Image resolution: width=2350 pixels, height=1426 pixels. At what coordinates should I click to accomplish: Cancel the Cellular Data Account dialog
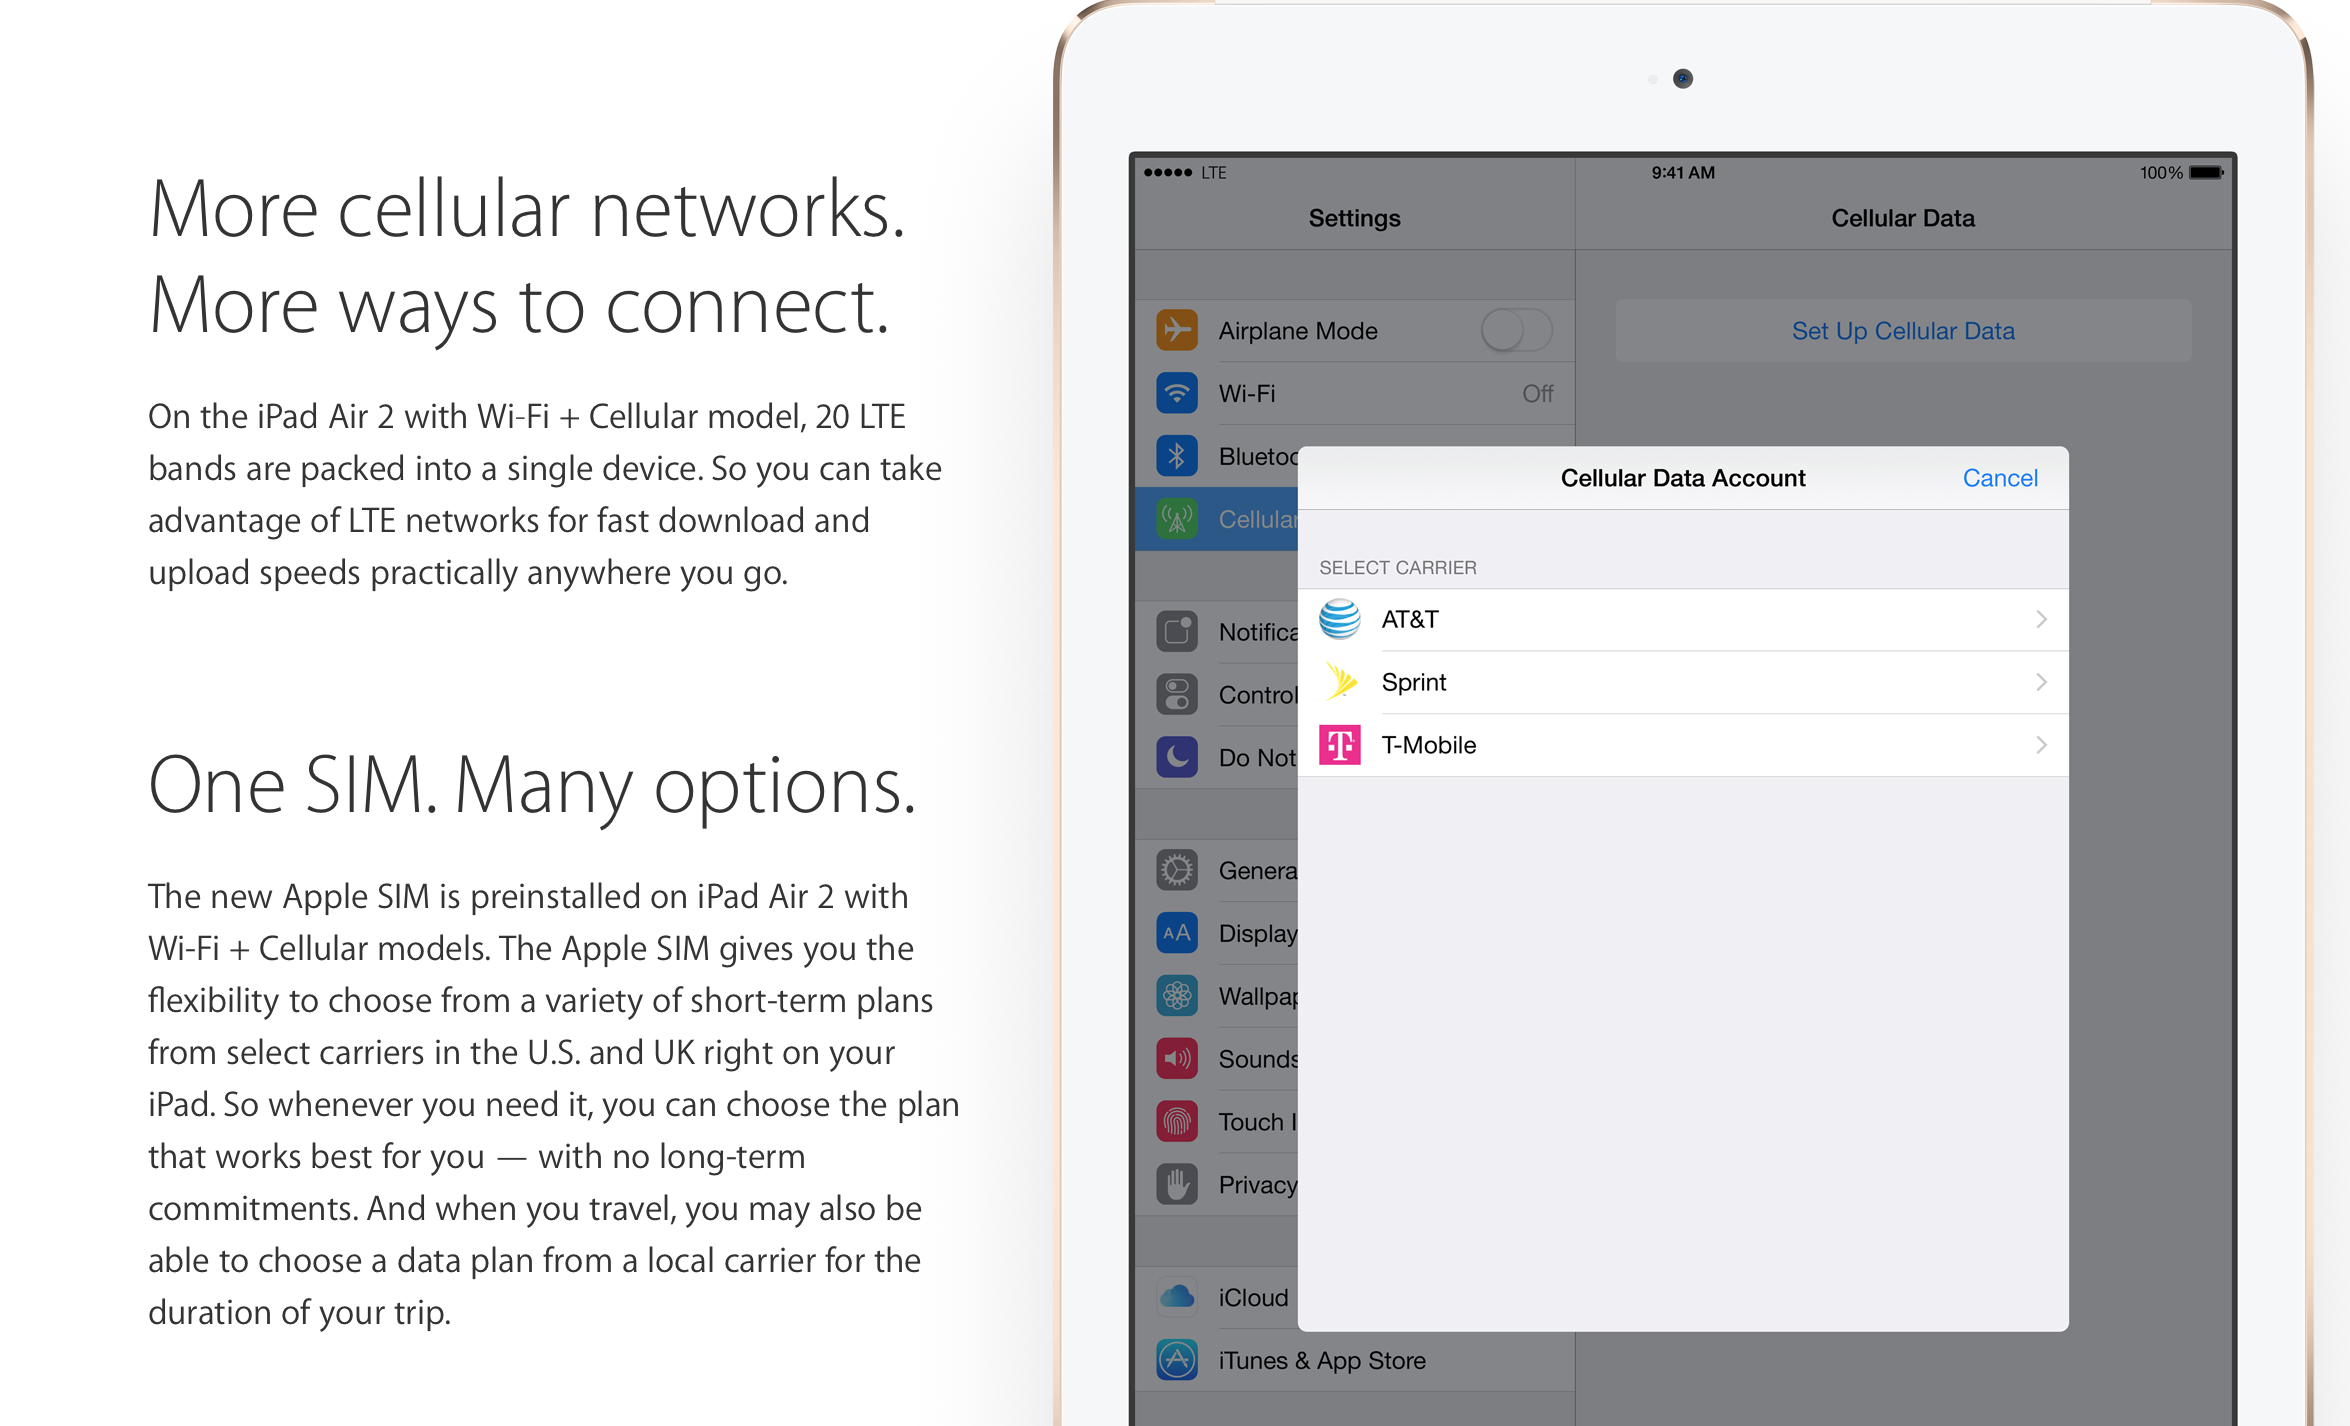tap(2001, 480)
